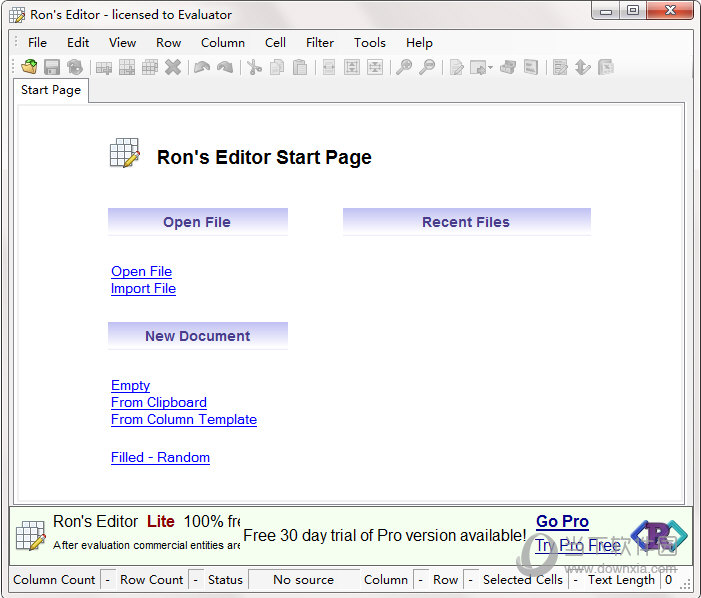The image size is (701, 598).
Task: Click the Open file folder icon
Action: 29,67
